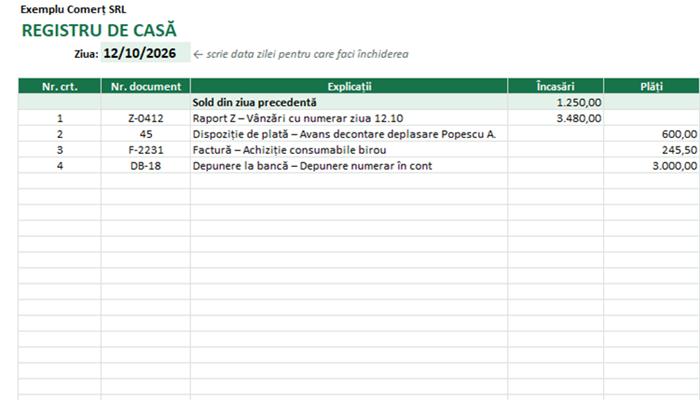Select the Explicații column header
Screen dimensions: 700x400
click(x=349, y=86)
